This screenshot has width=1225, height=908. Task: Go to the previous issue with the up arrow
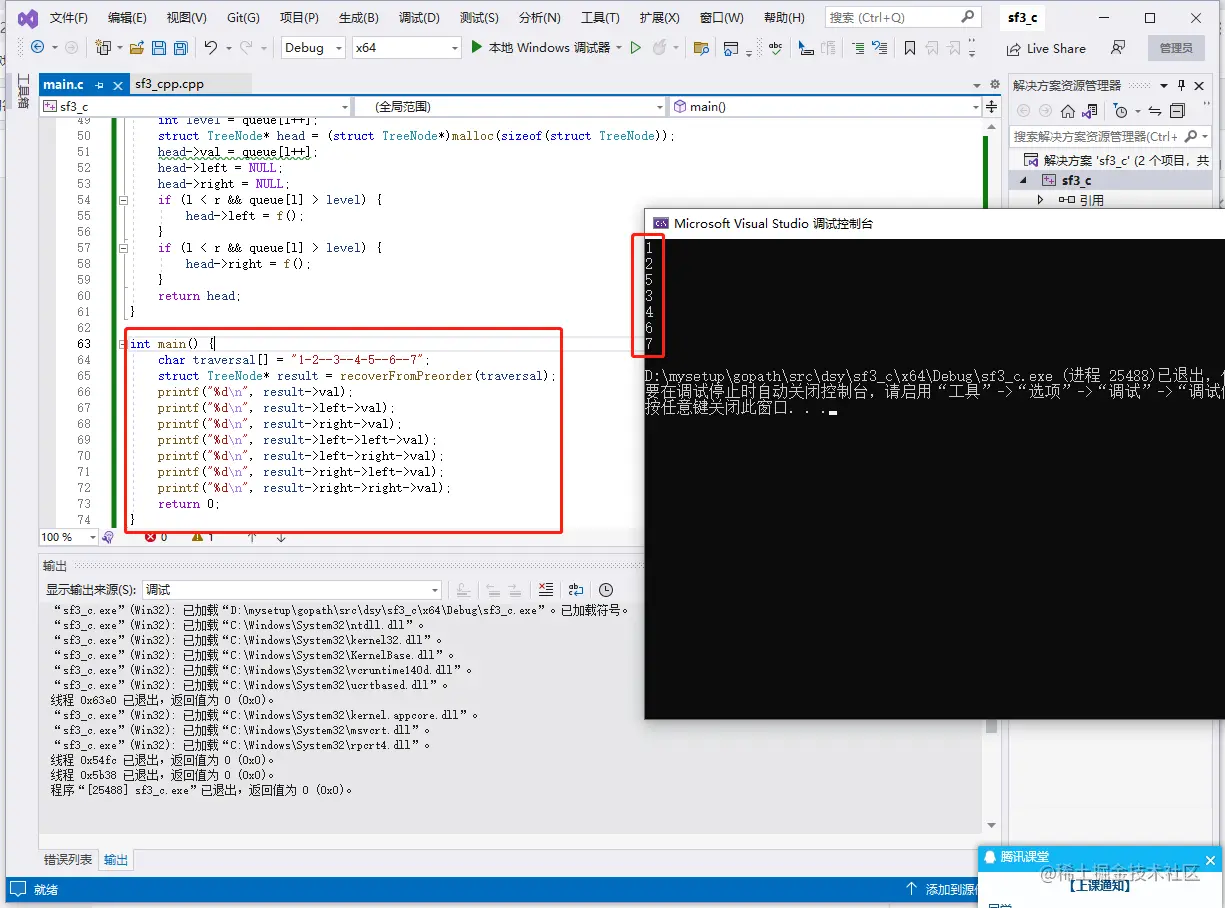click(x=252, y=537)
